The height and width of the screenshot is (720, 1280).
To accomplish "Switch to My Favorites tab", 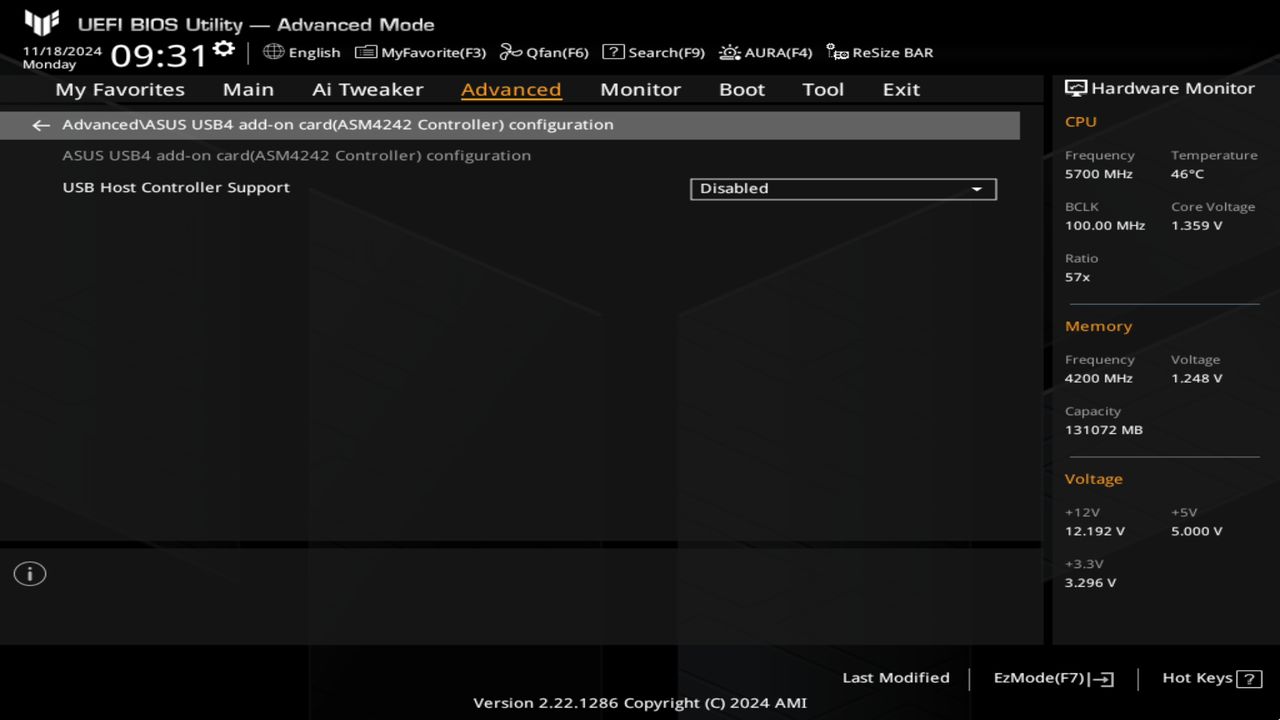I will tap(120, 89).
